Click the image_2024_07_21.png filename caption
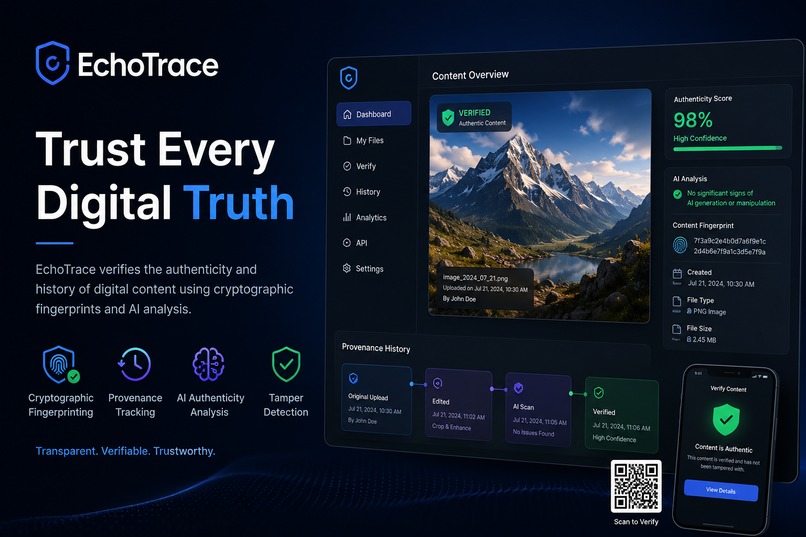 [x=475, y=277]
